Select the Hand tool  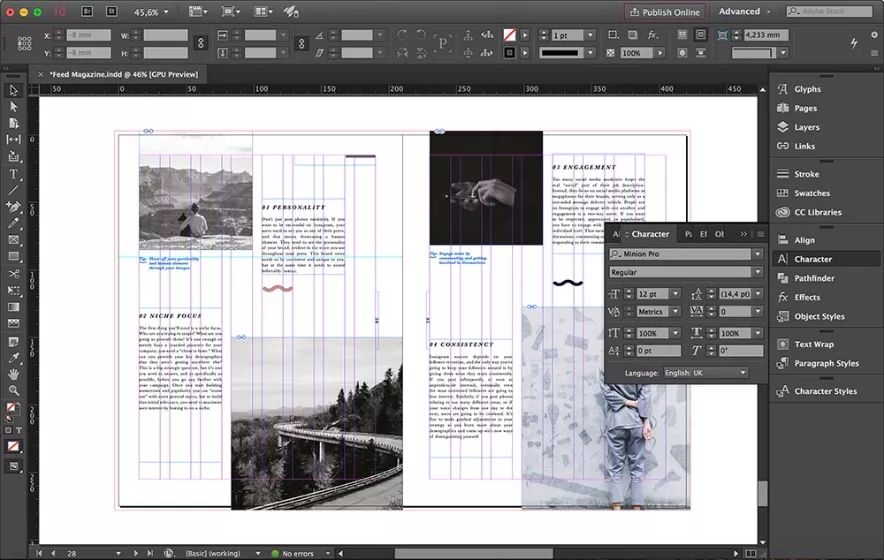[13, 373]
